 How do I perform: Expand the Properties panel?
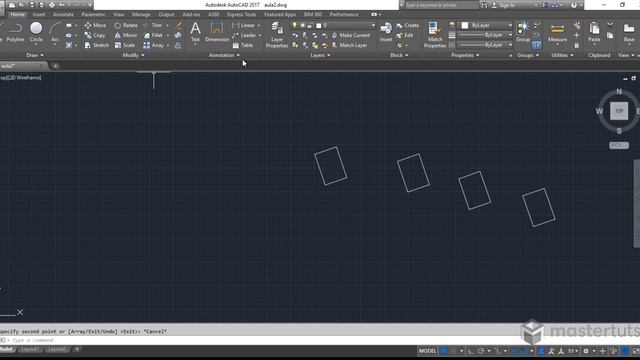pos(465,55)
